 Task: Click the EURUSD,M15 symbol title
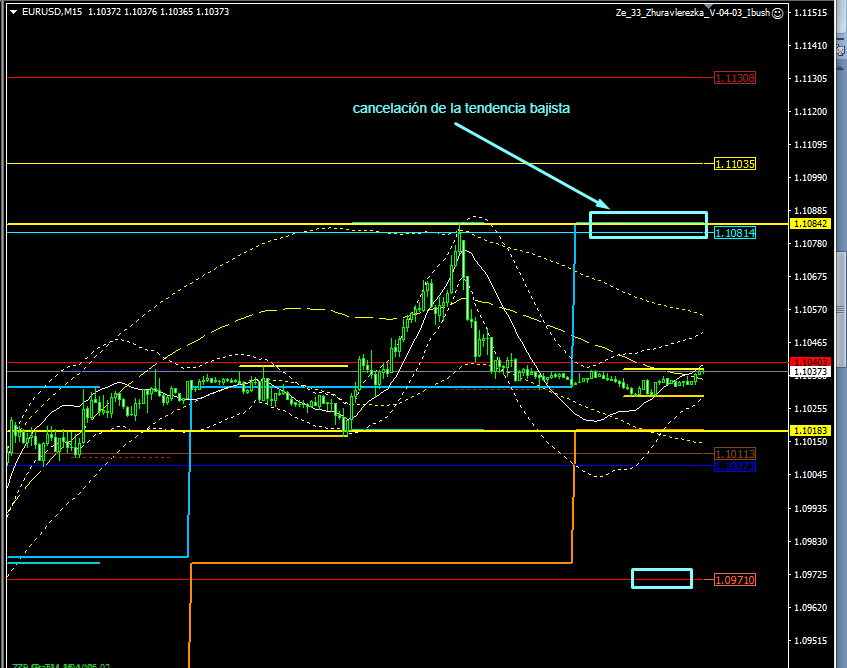tap(52, 12)
